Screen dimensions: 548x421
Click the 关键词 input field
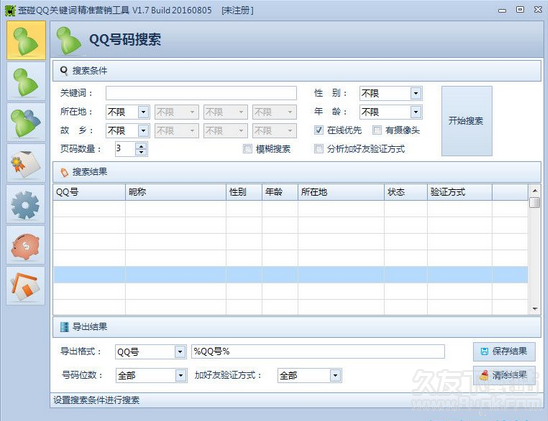point(201,93)
